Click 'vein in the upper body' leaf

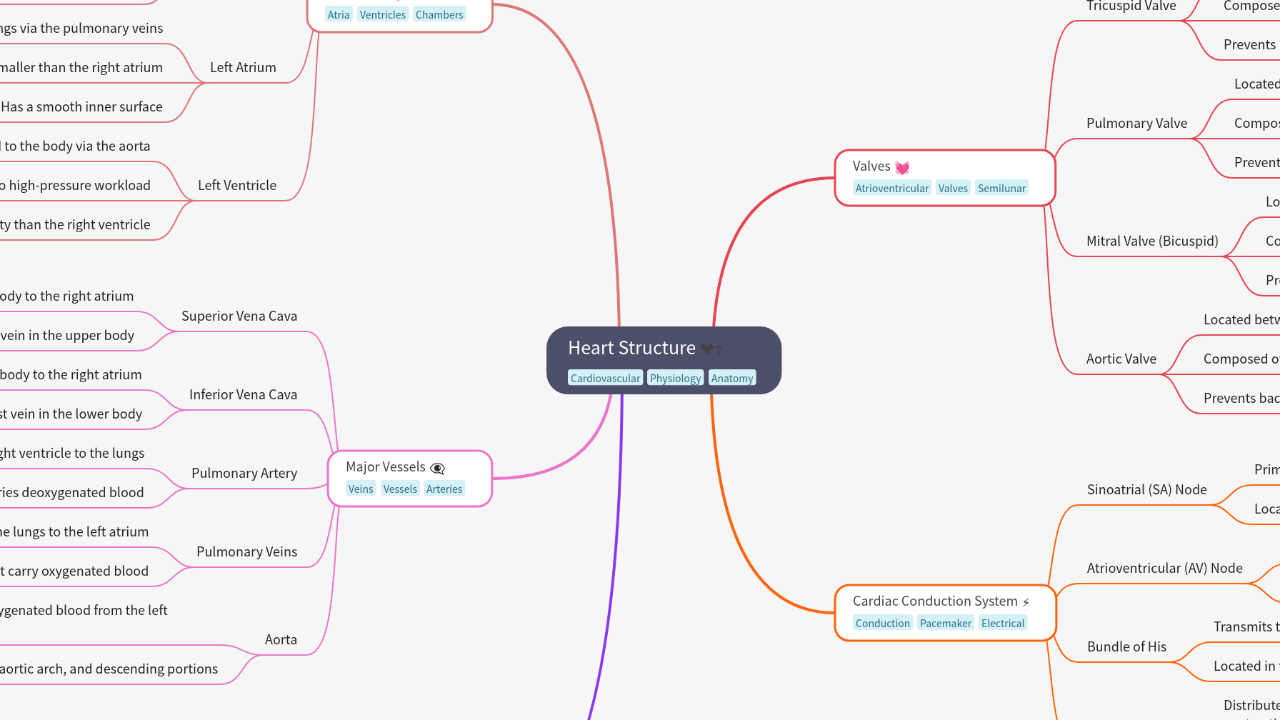67,335
